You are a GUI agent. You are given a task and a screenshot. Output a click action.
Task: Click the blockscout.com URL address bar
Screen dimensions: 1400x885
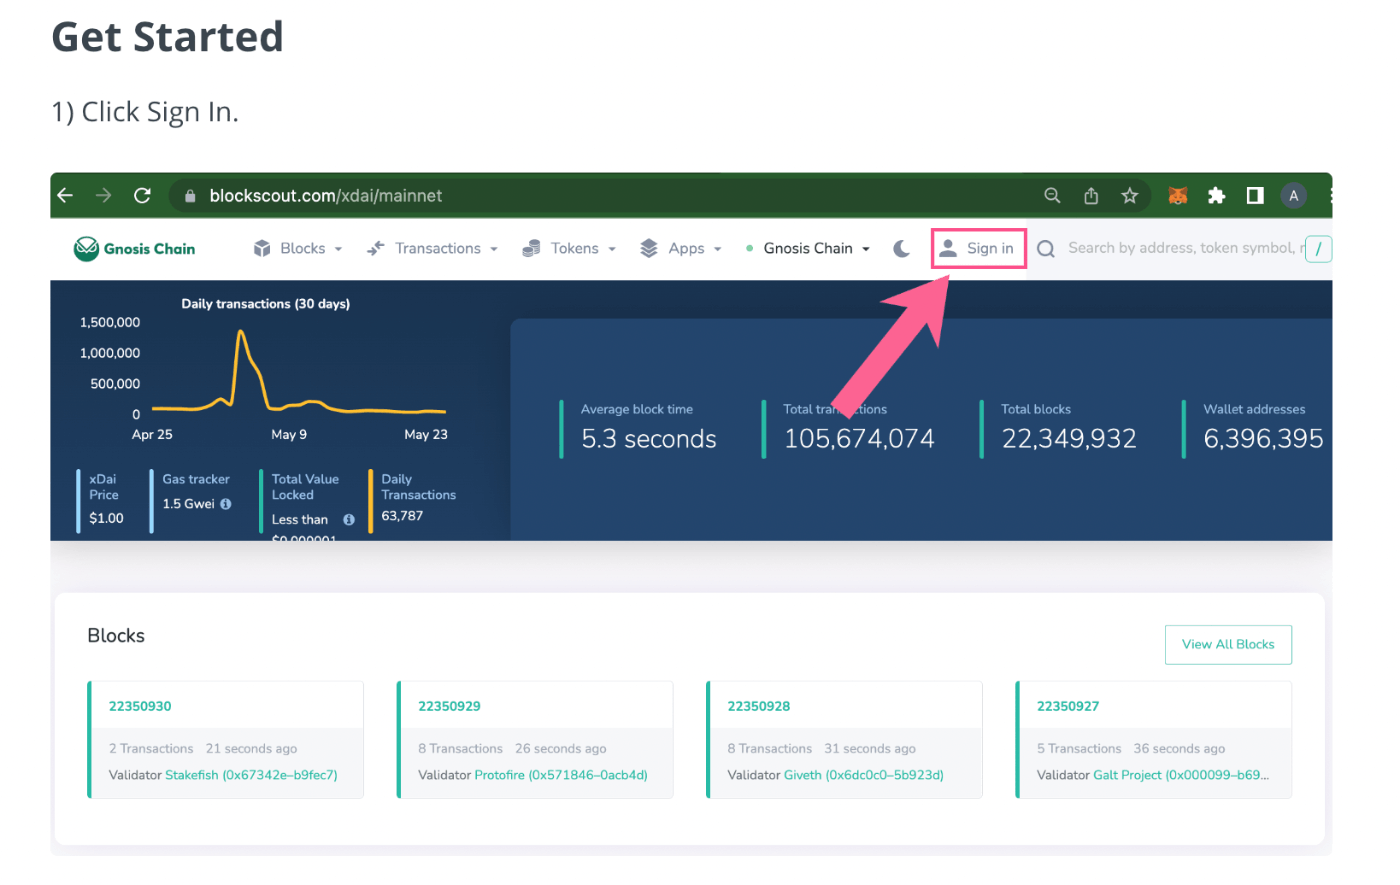click(x=325, y=196)
